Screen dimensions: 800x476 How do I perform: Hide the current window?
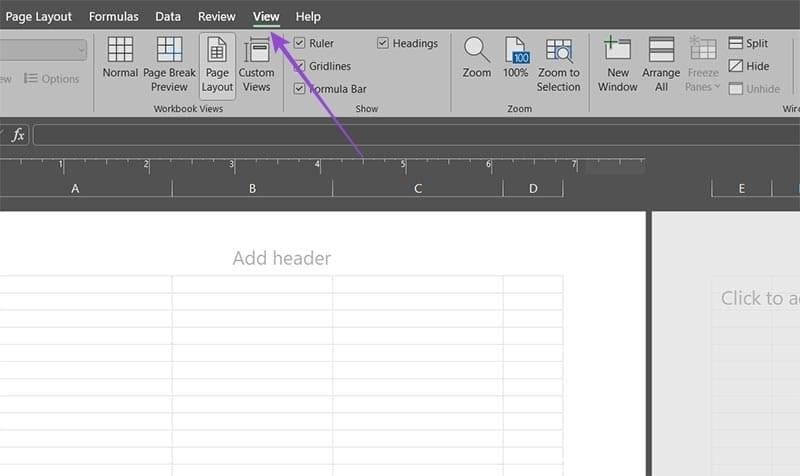748,66
